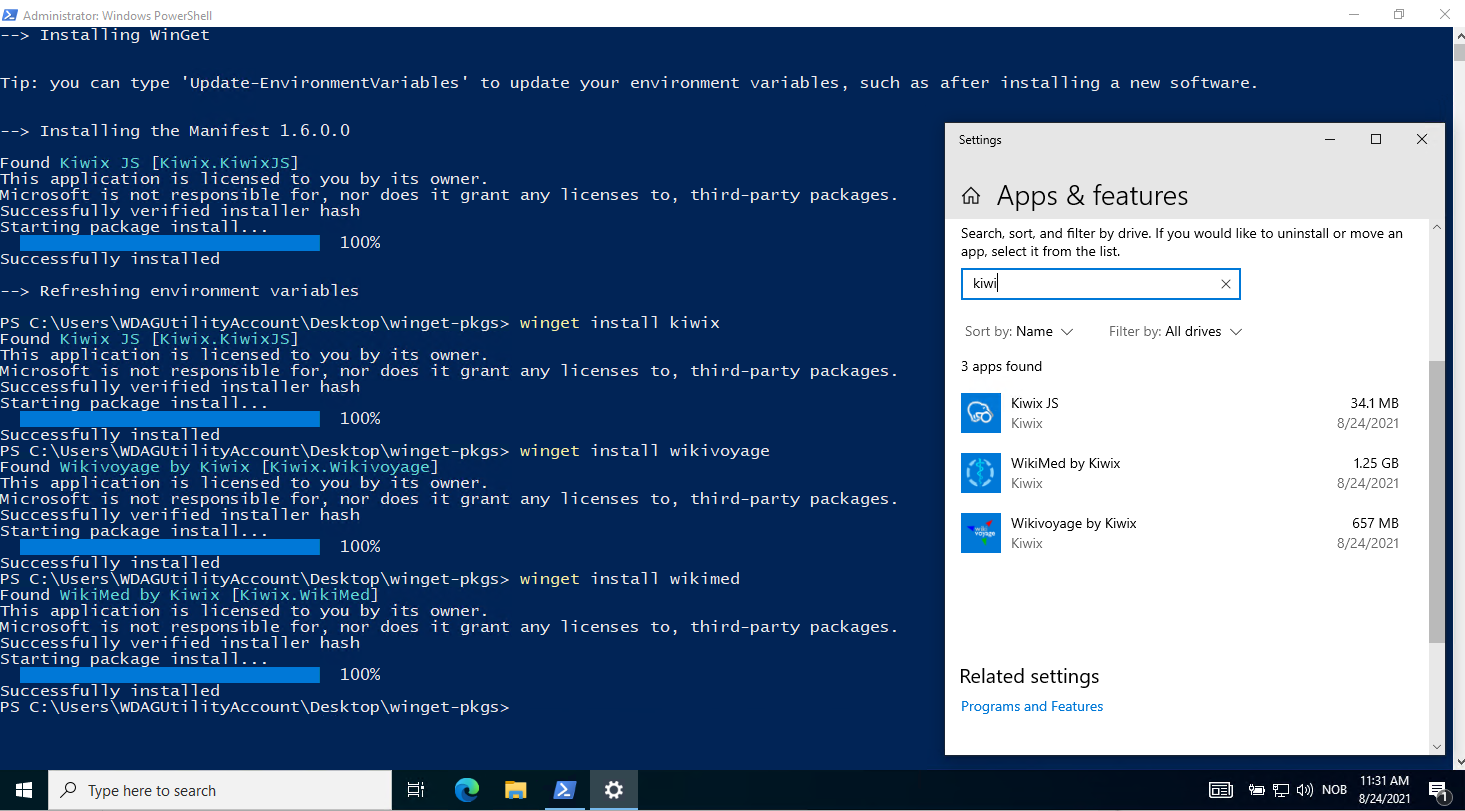Open File Explorer from the taskbar
Image resolution: width=1465 pixels, height=811 pixels.
[x=515, y=790]
